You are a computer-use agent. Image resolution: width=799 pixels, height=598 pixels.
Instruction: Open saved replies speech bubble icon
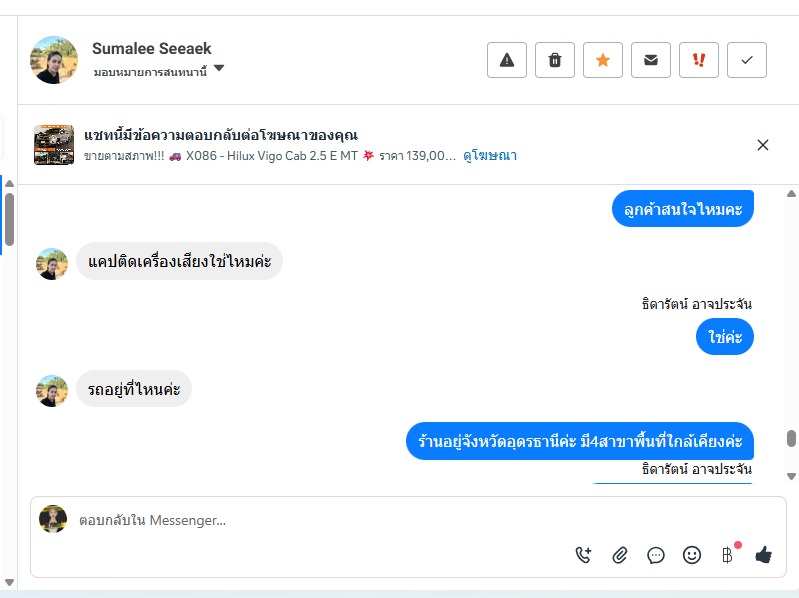656,555
